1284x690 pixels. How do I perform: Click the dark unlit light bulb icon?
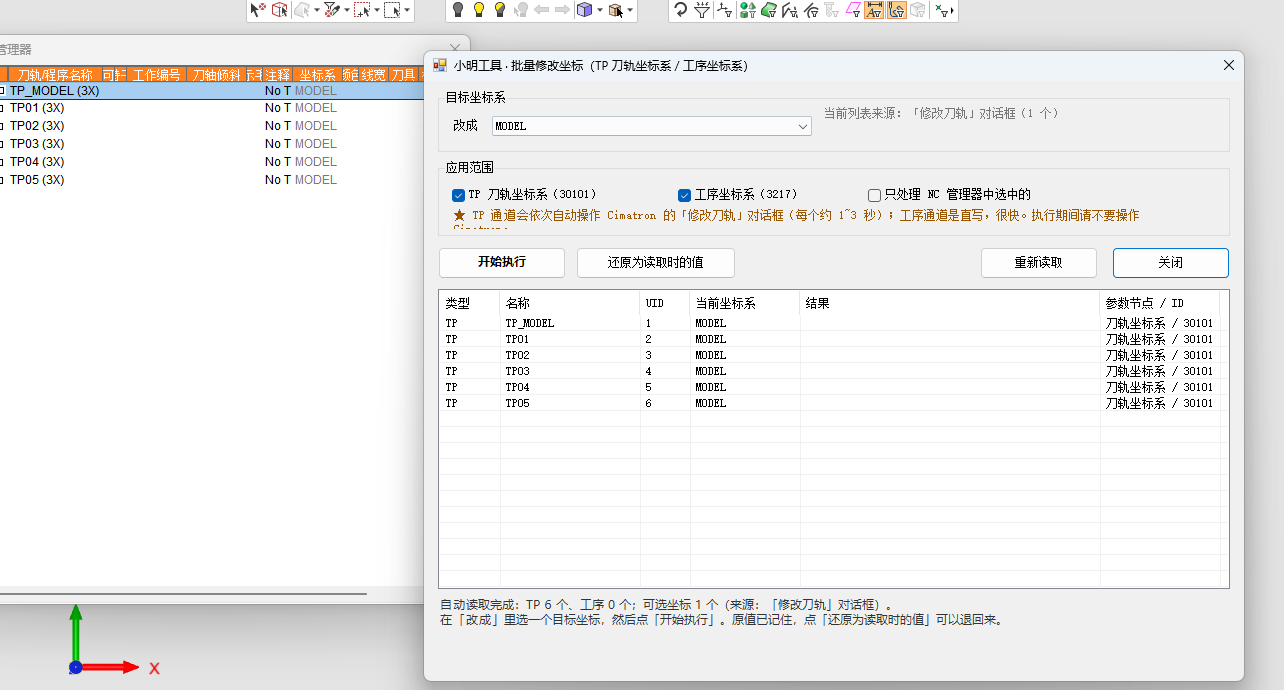pos(458,10)
